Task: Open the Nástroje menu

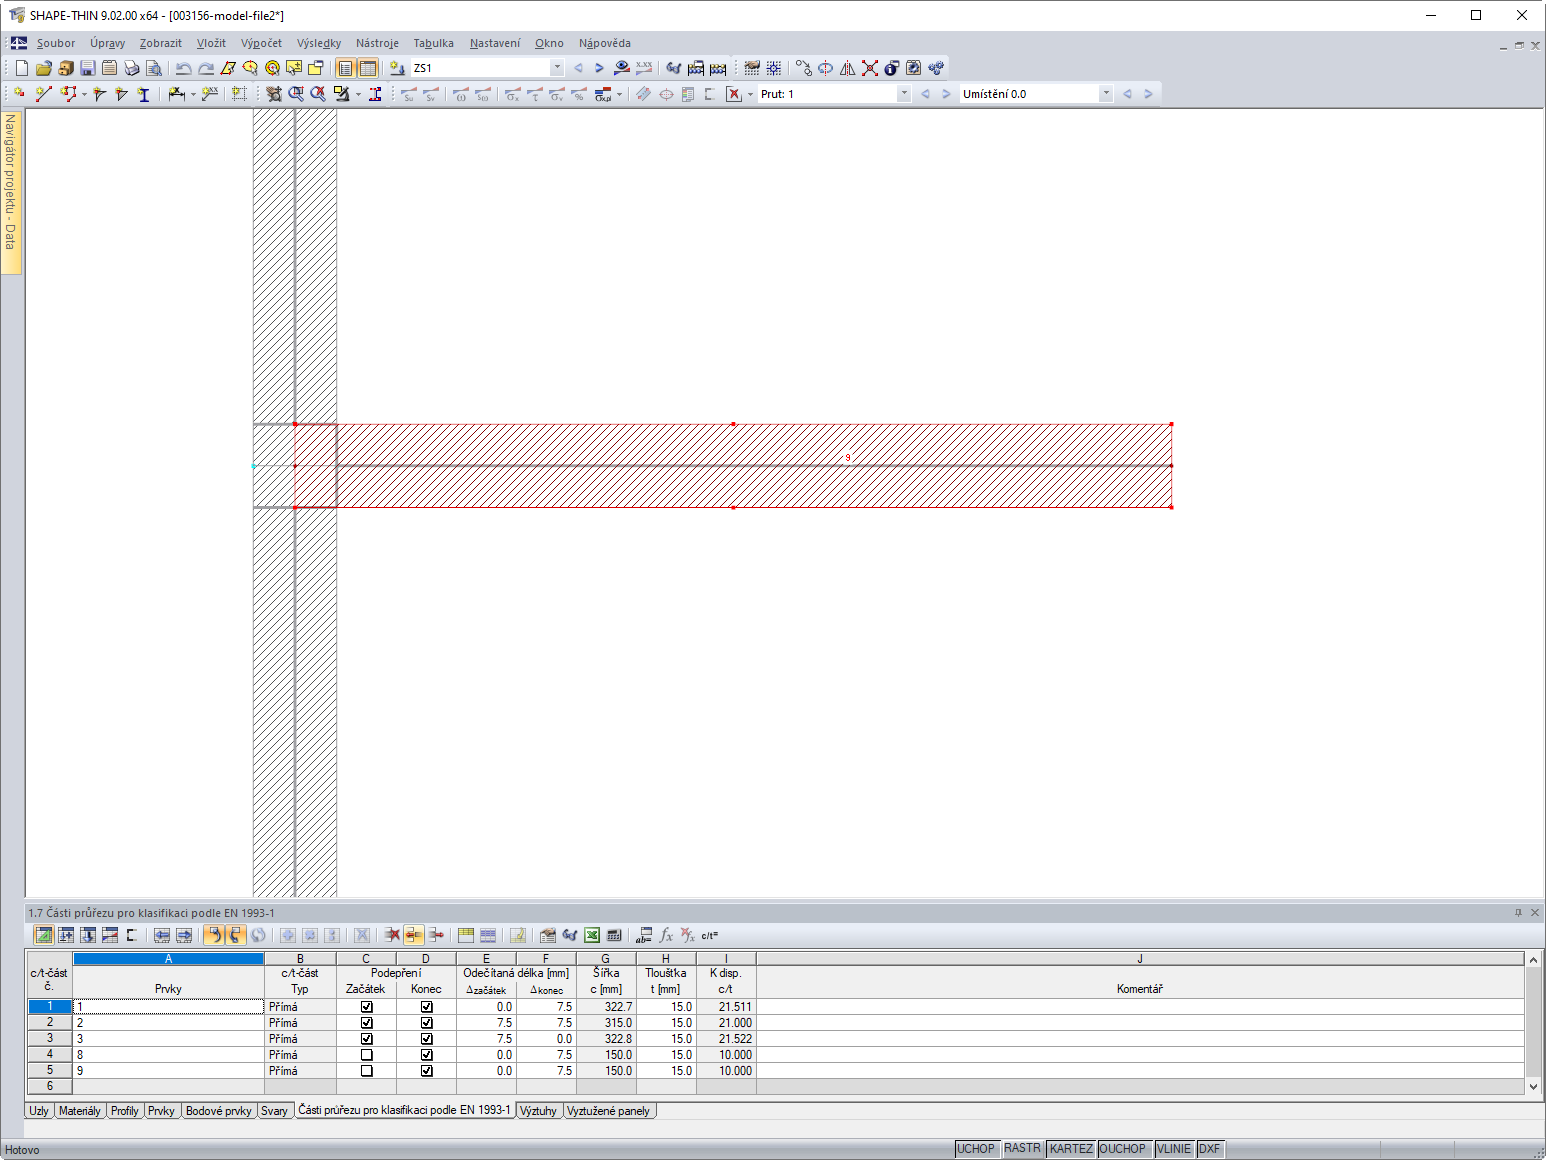Action: (377, 43)
